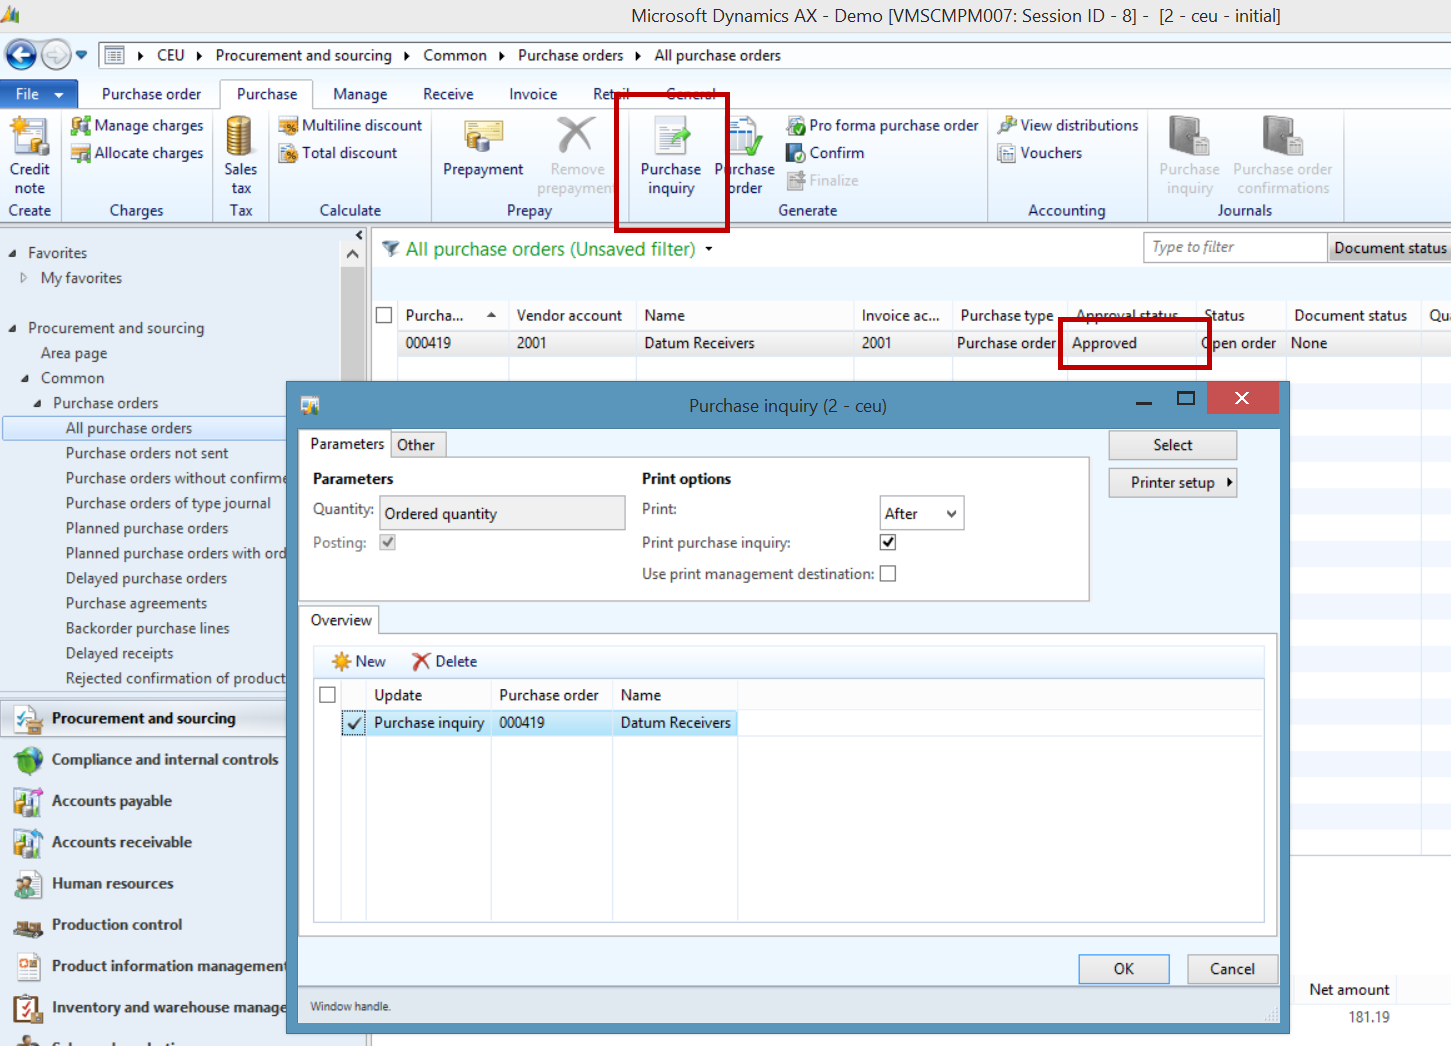Confirm the dialog with OK
The width and height of the screenshot is (1451, 1046).
(1123, 968)
